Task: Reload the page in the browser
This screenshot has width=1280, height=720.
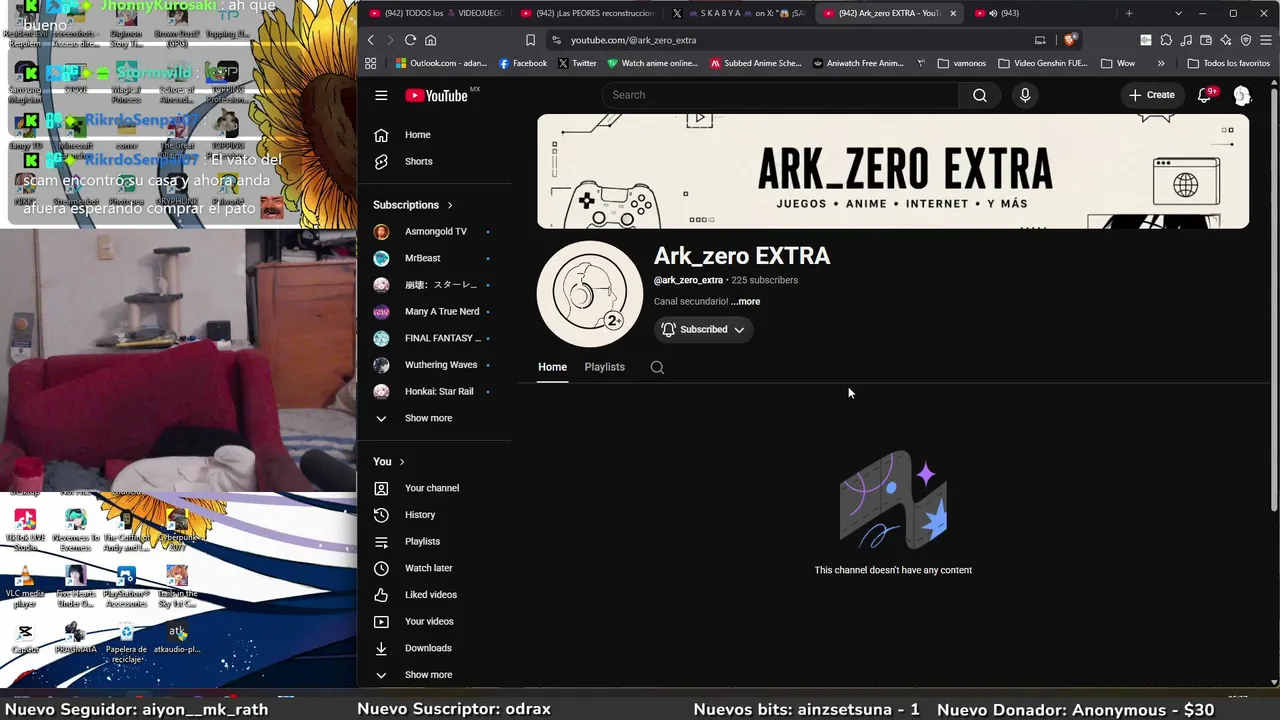Action: pyautogui.click(x=410, y=40)
